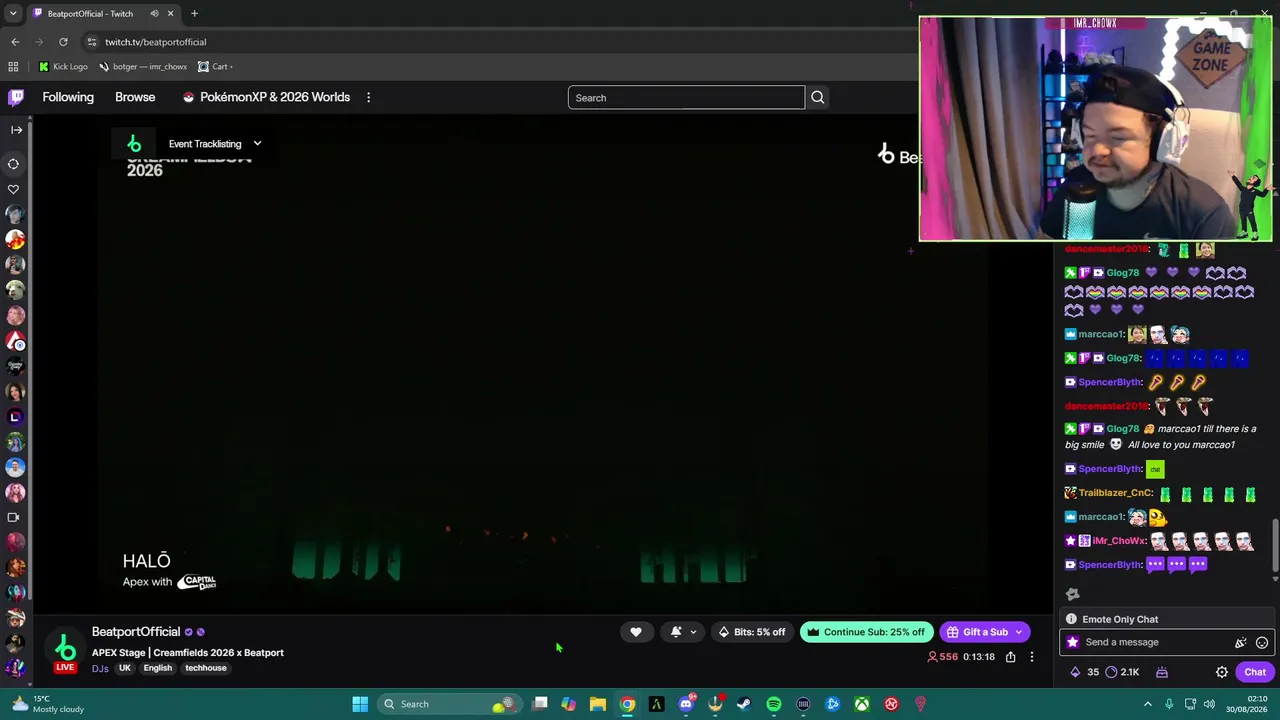The height and width of the screenshot is (720, 1280).
Task: Click the Beatport logo on the tracklisting panel
Action: 134,144
